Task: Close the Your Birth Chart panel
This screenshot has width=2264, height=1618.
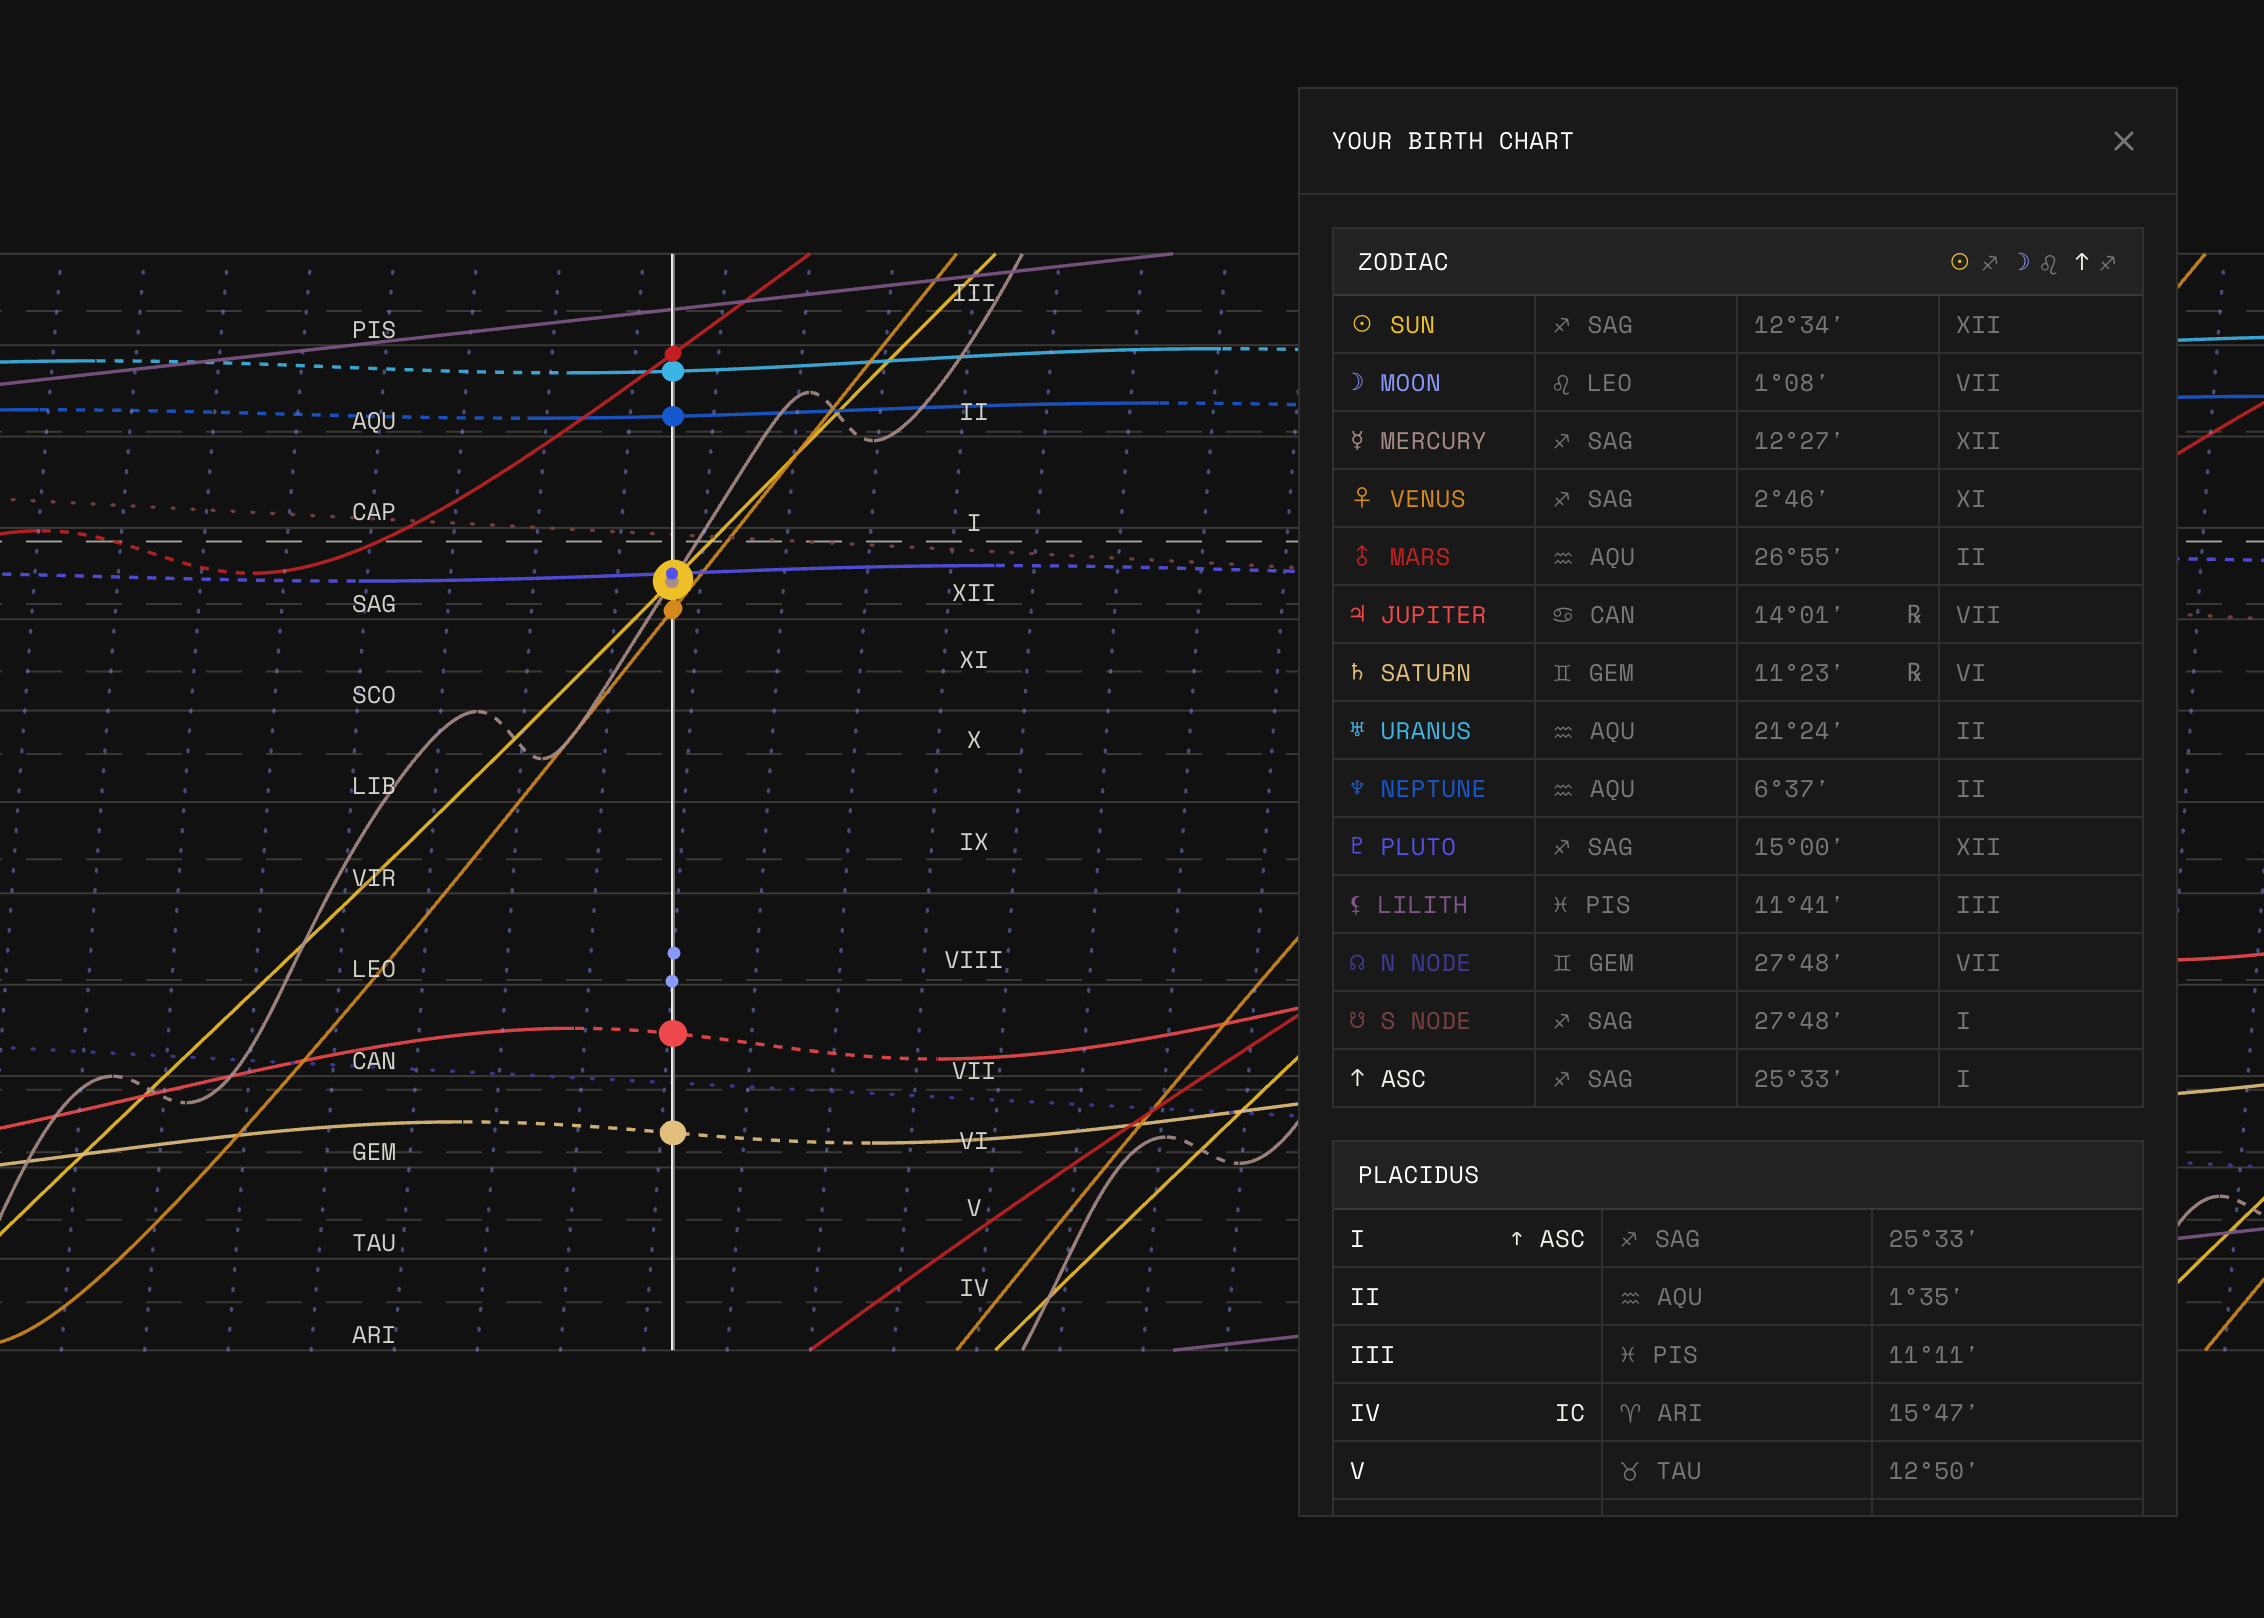Action: pos(2123,141)
